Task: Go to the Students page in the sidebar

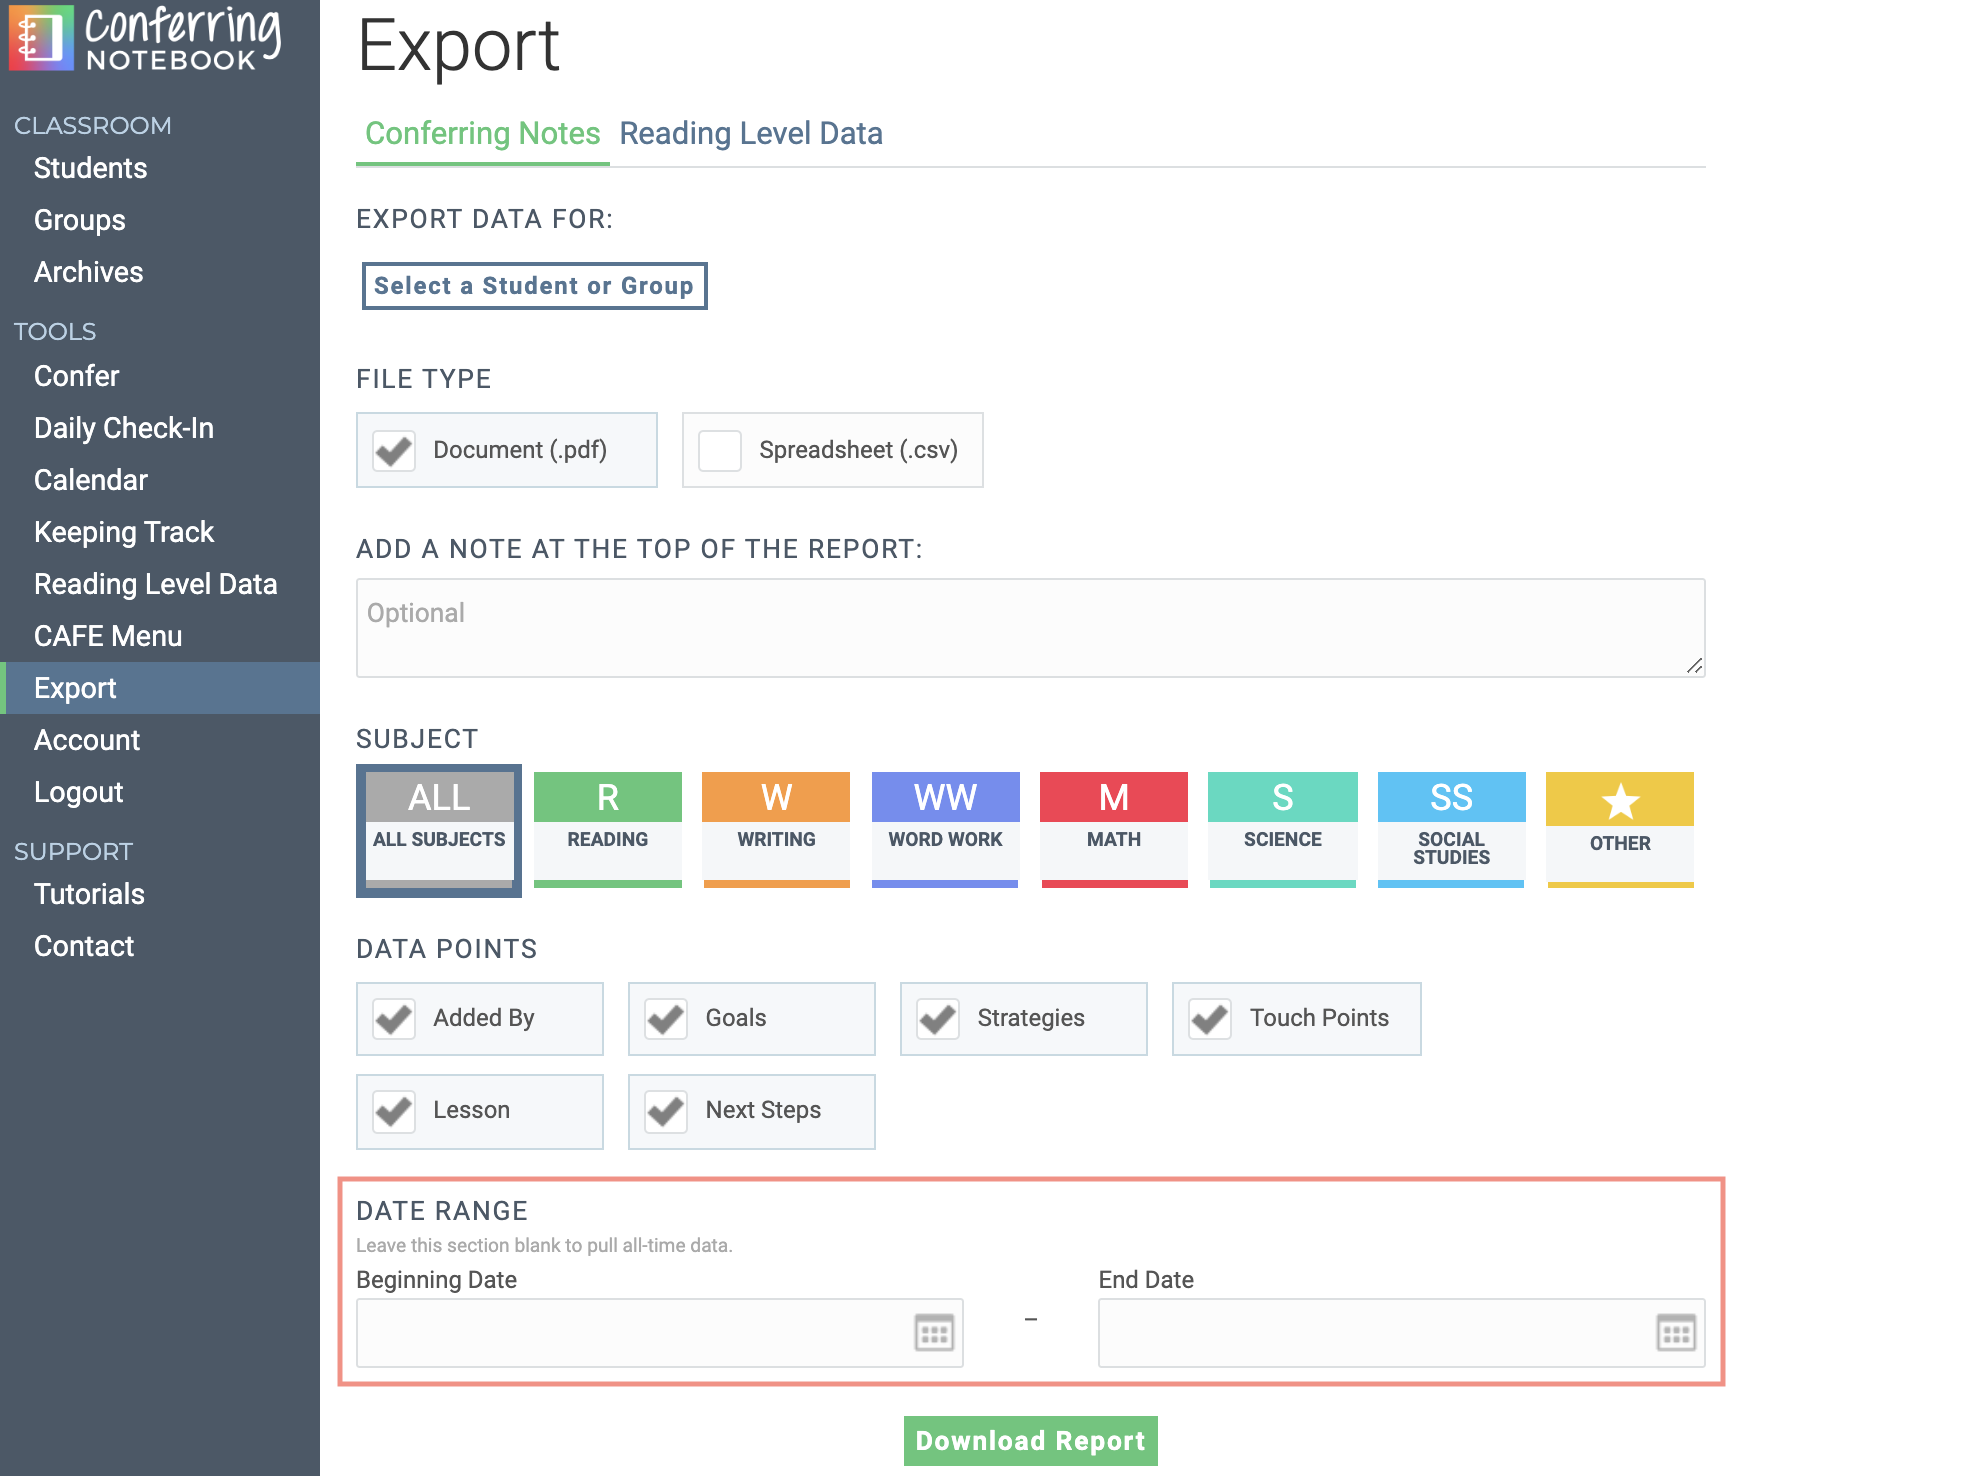Action: [x=90, y=168]
